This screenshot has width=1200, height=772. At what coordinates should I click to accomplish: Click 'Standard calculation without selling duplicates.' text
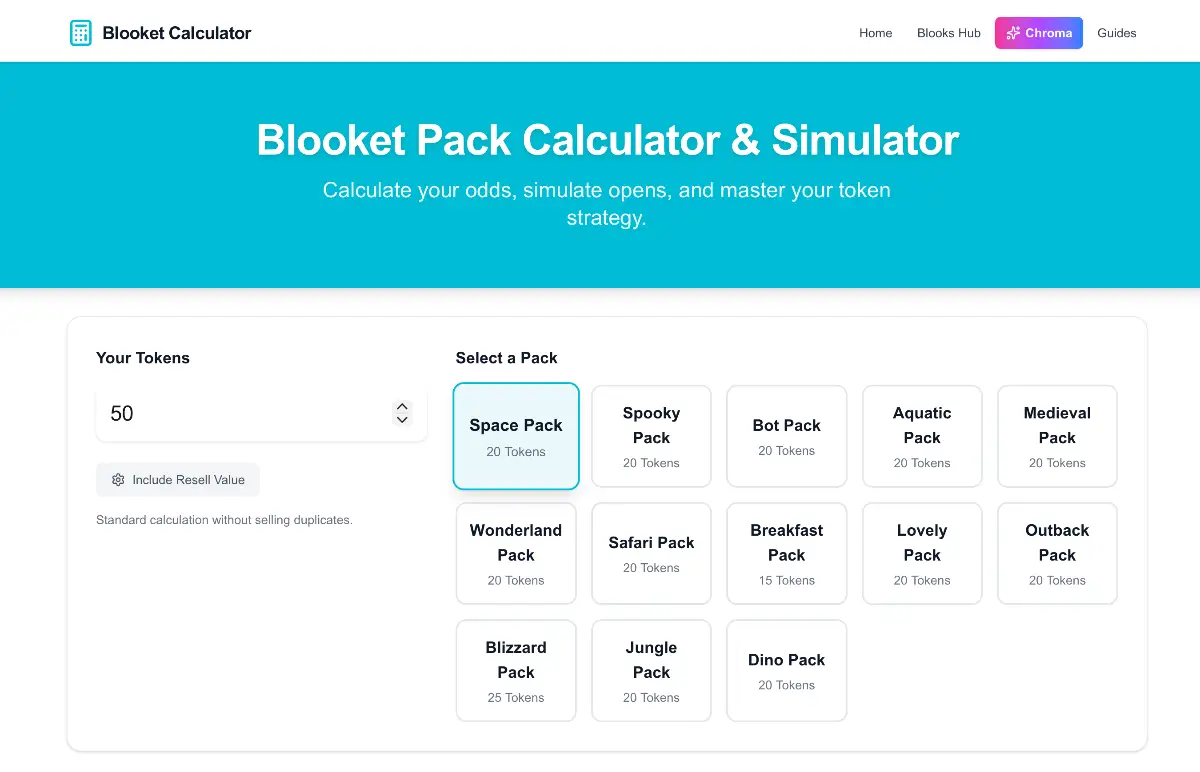224,520
